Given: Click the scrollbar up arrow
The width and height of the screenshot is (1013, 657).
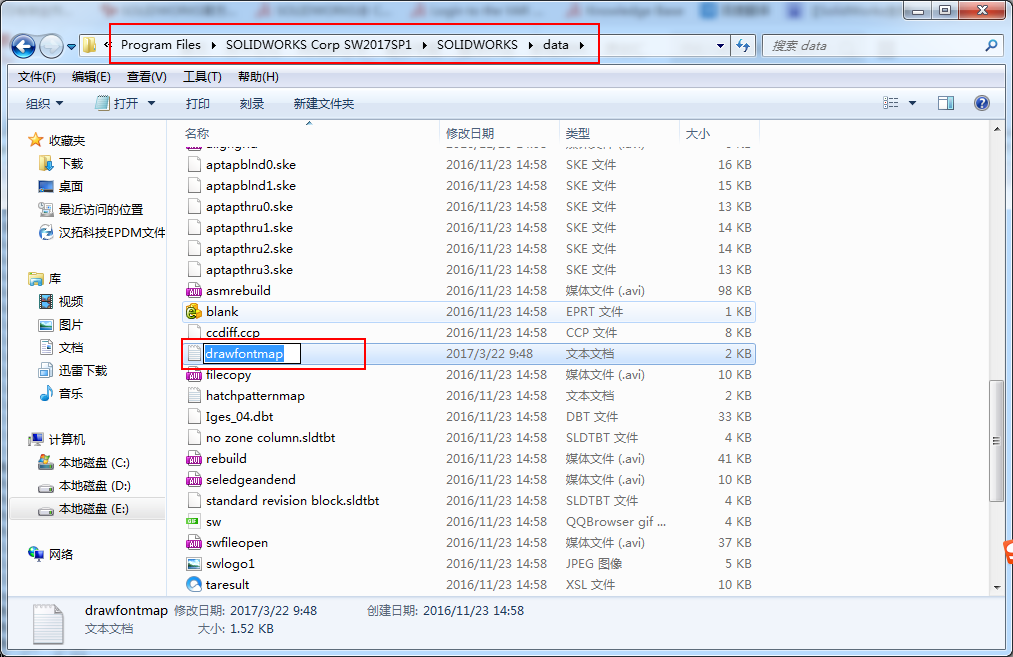Looking at the screenshot, I should coord(996,130).
